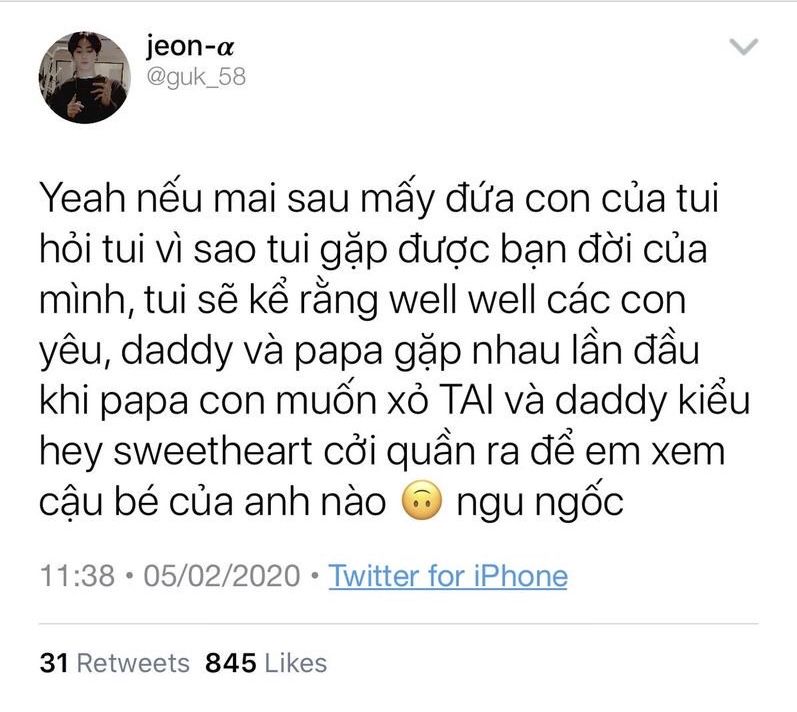Click the opening word Yeah
Image resolution: width=797 pixels, height=712 pixels.
(x=83, y=198)
